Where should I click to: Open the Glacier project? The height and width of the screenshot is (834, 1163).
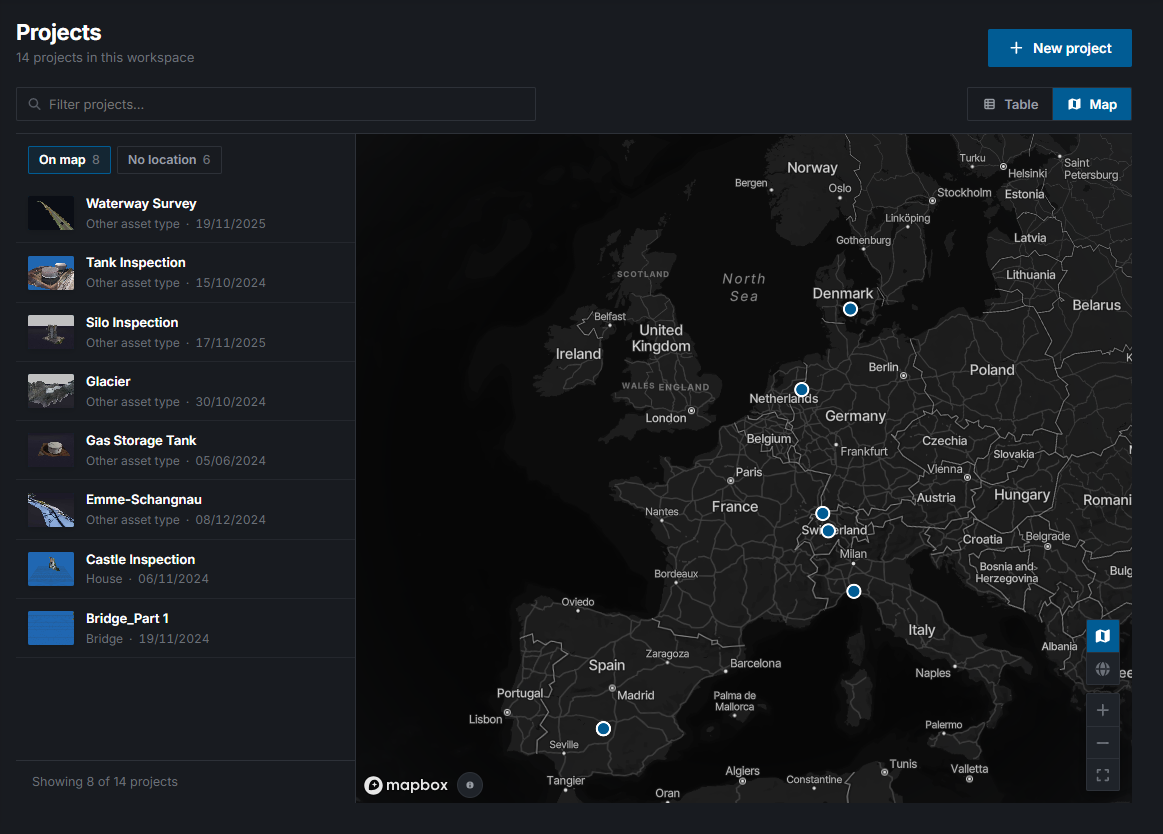pos(185,391)
